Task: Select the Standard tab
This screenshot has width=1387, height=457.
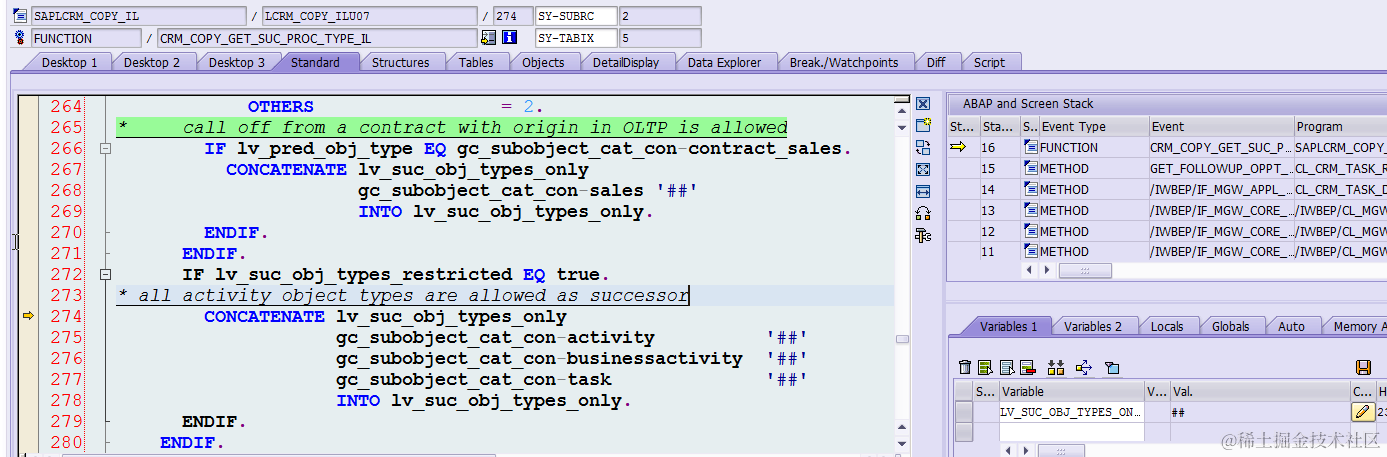Action: [315, 62]
